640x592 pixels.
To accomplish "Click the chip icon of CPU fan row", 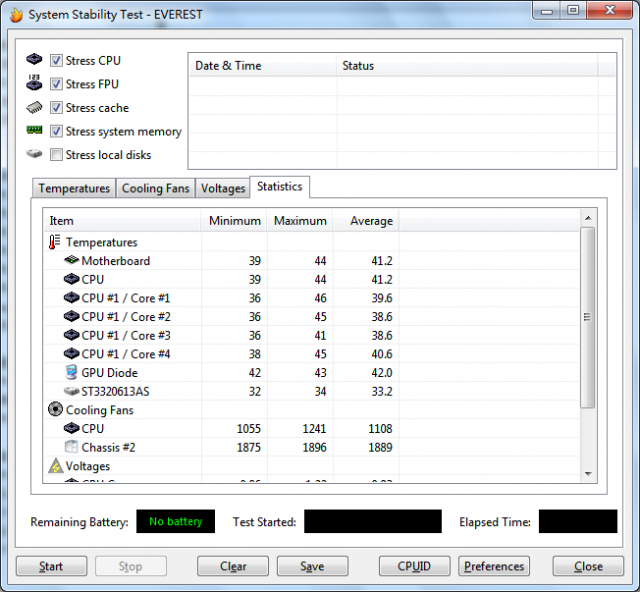I will click(x=71, y=428).
